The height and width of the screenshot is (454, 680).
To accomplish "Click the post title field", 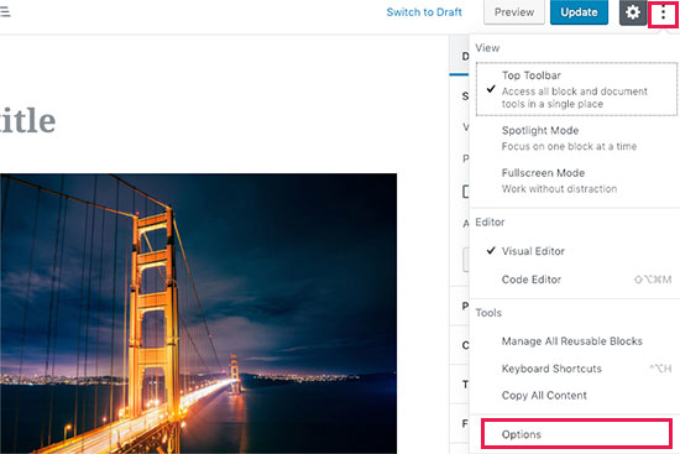I will pyautogui.click(x=28, y=122).
